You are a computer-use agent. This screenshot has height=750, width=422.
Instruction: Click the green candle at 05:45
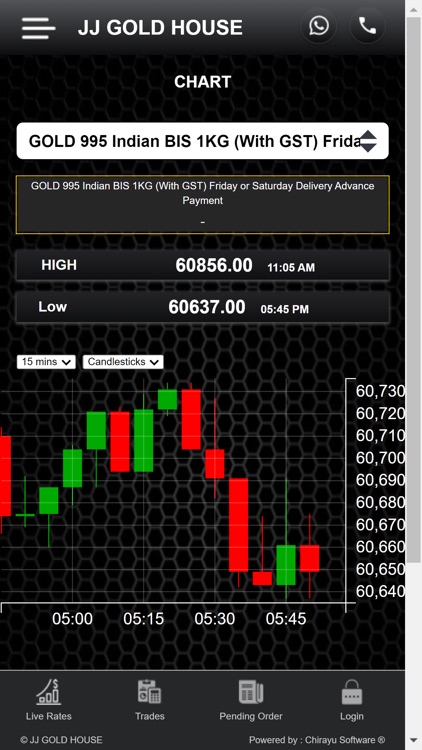286,565
